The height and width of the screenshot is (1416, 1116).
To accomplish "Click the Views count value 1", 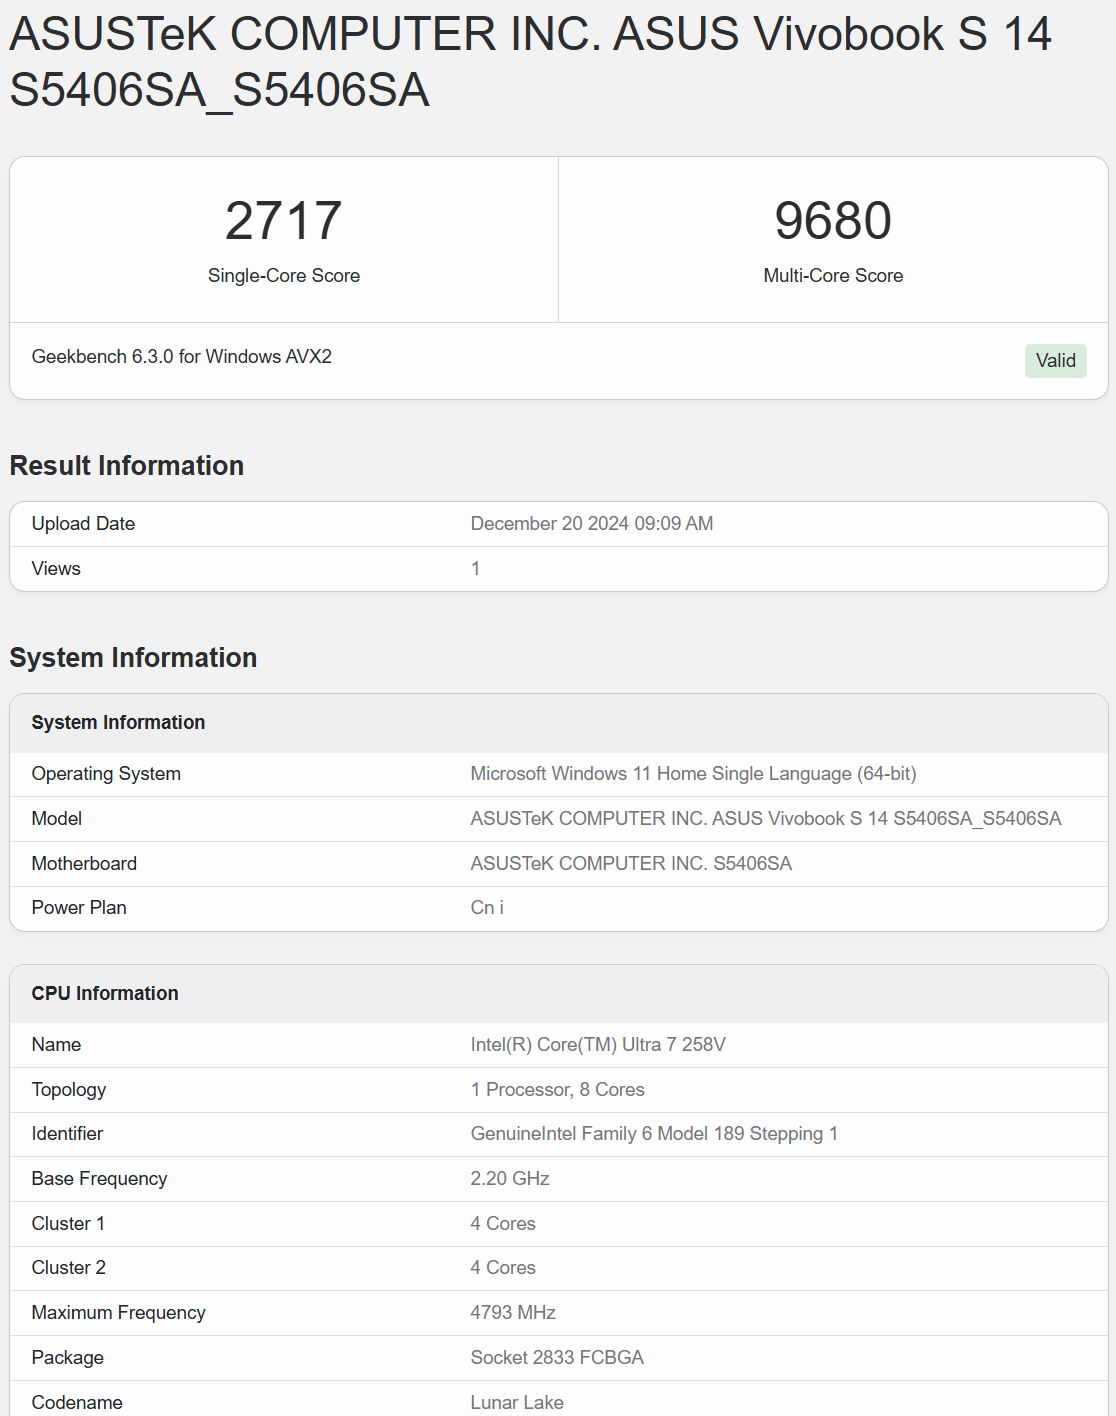I will (476, 569).
